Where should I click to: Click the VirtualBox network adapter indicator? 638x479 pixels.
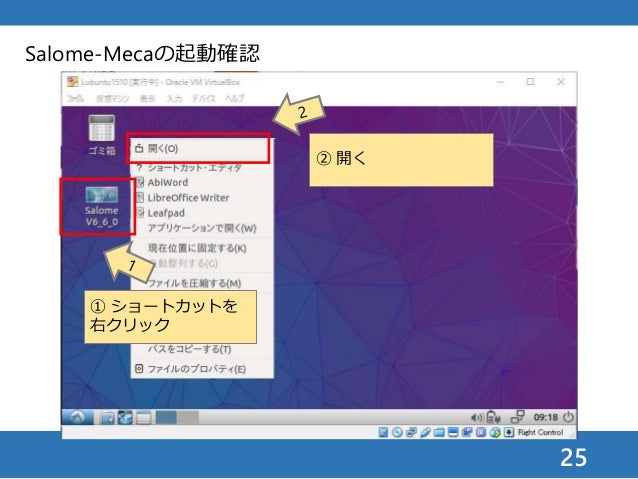coord(411,432)
